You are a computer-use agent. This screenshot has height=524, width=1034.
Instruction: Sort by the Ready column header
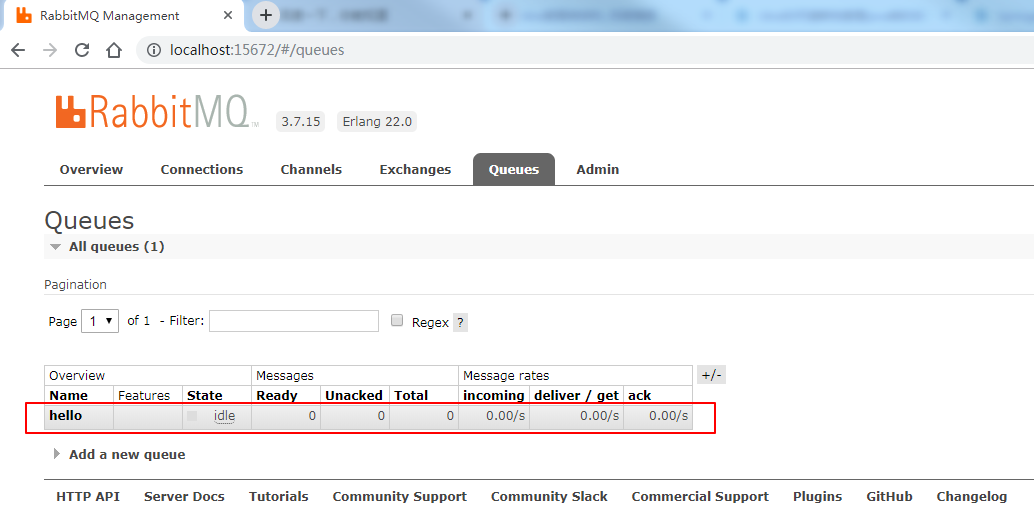point(277,395)
